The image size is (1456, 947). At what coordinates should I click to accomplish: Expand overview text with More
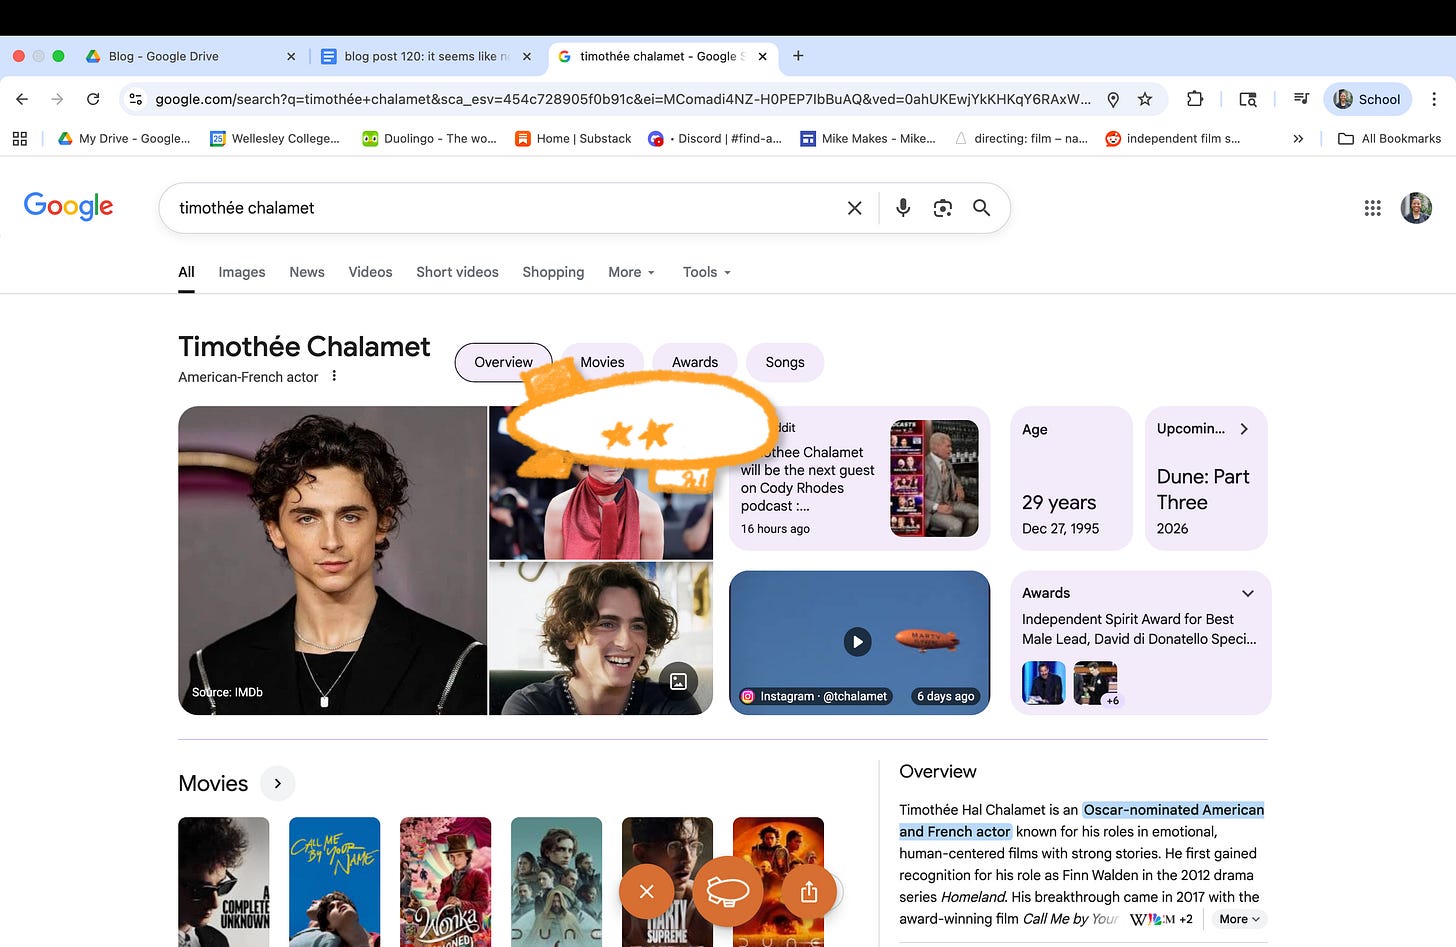pos(1239,919)
